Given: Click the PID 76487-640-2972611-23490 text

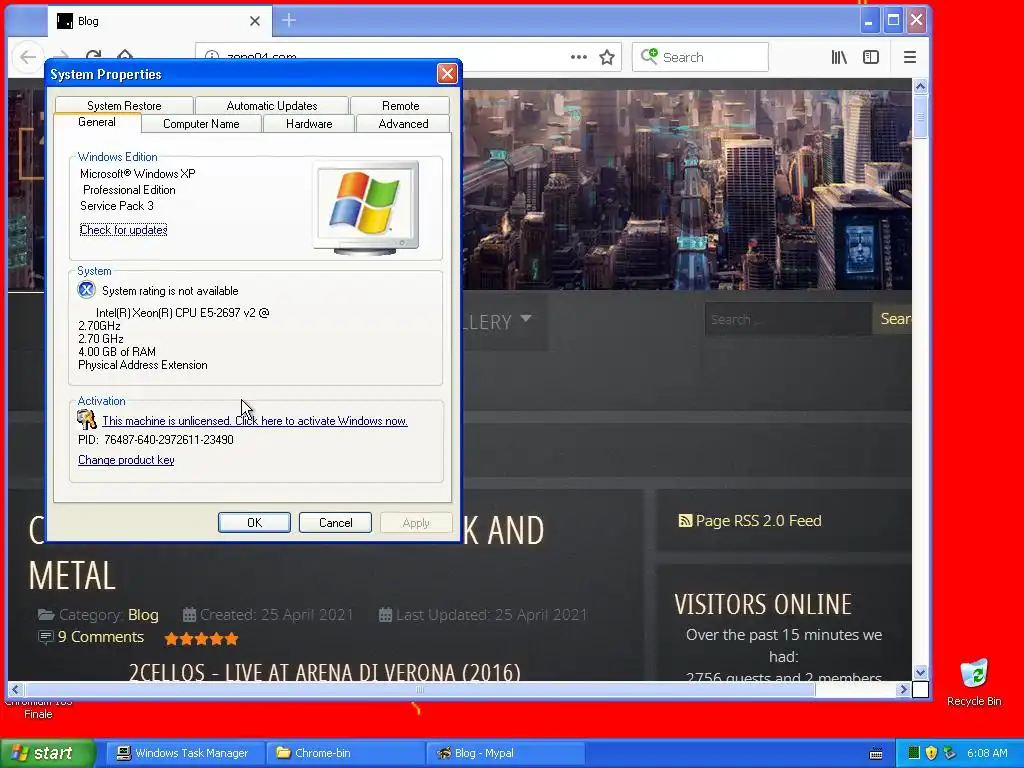Looking at the screenshot, I should [x=155, y=440].
